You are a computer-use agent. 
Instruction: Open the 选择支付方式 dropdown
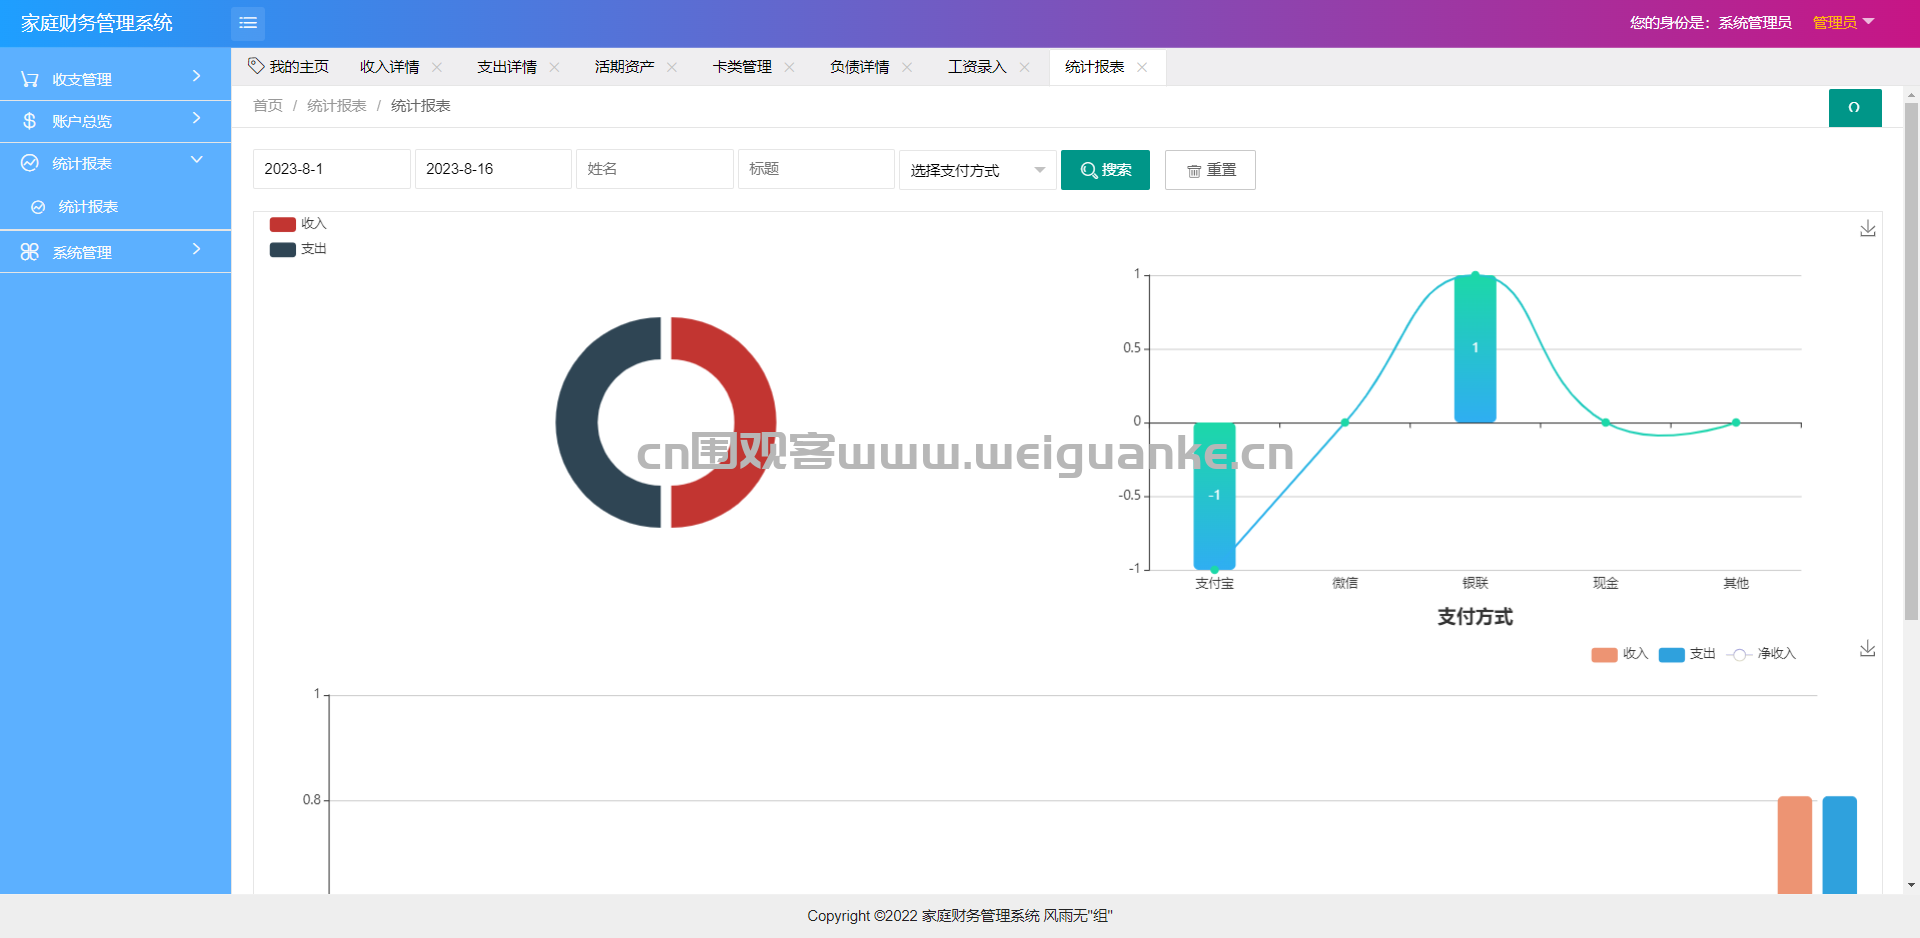[x=977, y=170]
